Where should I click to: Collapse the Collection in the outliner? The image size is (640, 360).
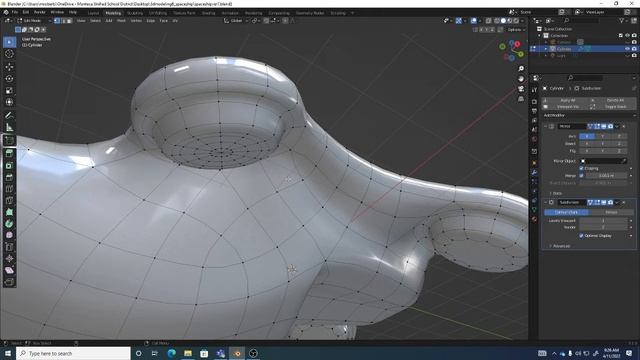click(x=540, y=36)
